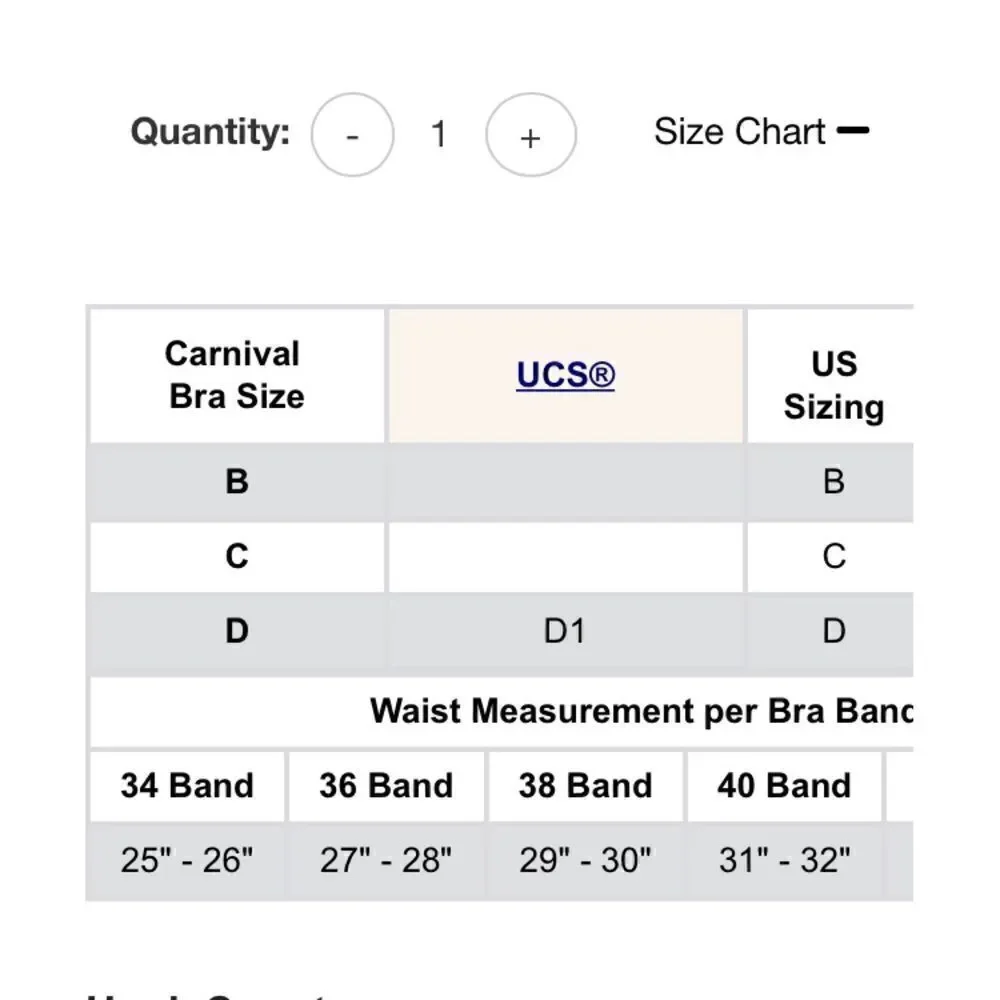Click Waist Measurement per Bra Band heading

point(642,710)
